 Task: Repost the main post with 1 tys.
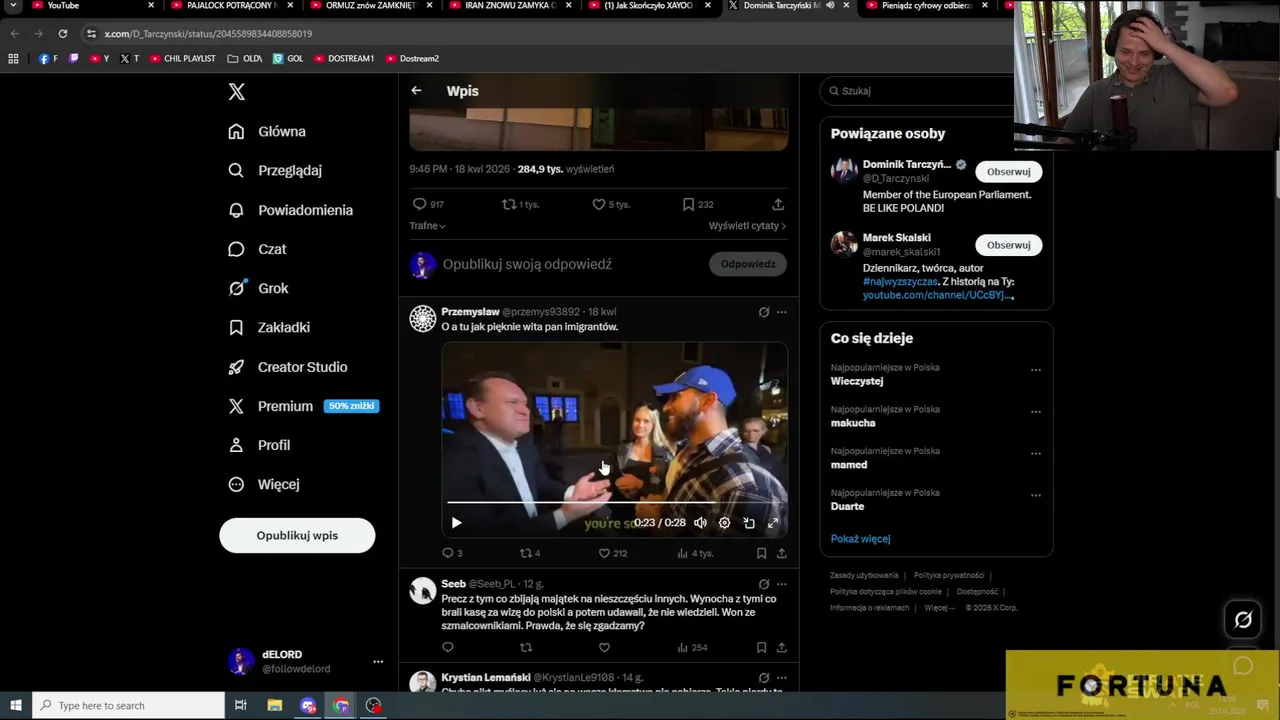point(520,204)
